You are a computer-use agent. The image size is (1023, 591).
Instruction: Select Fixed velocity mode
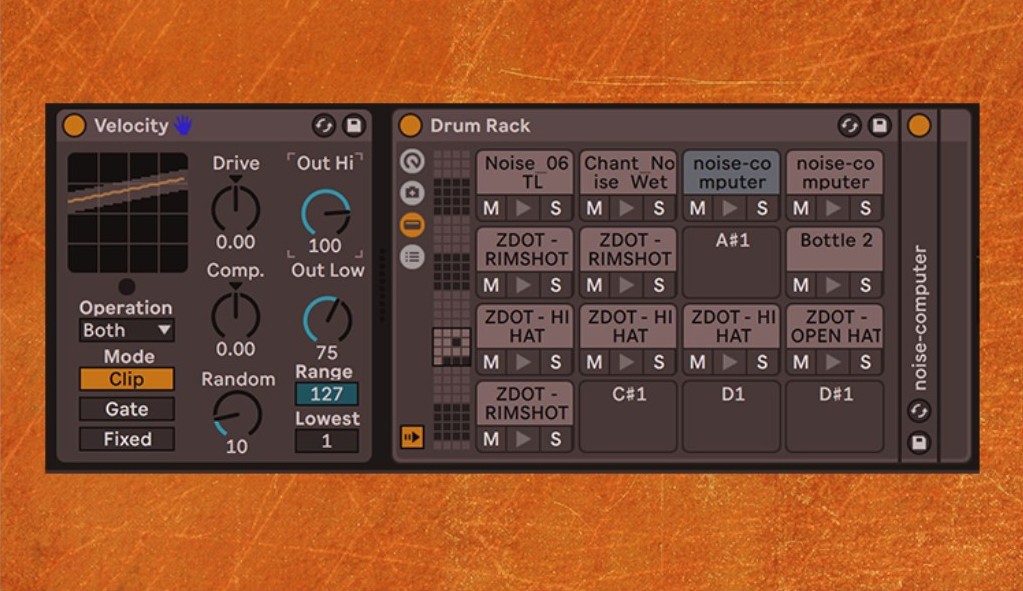click(x=127, y=440)
